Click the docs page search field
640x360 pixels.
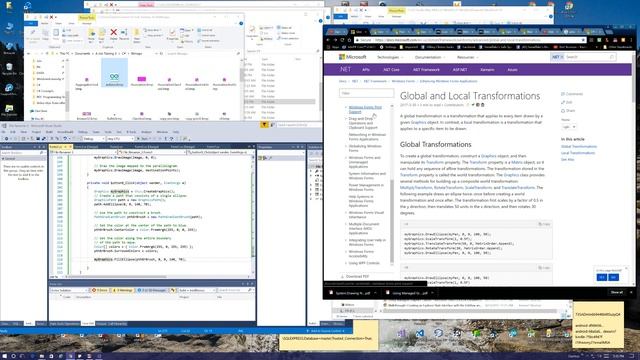point(590,57)
